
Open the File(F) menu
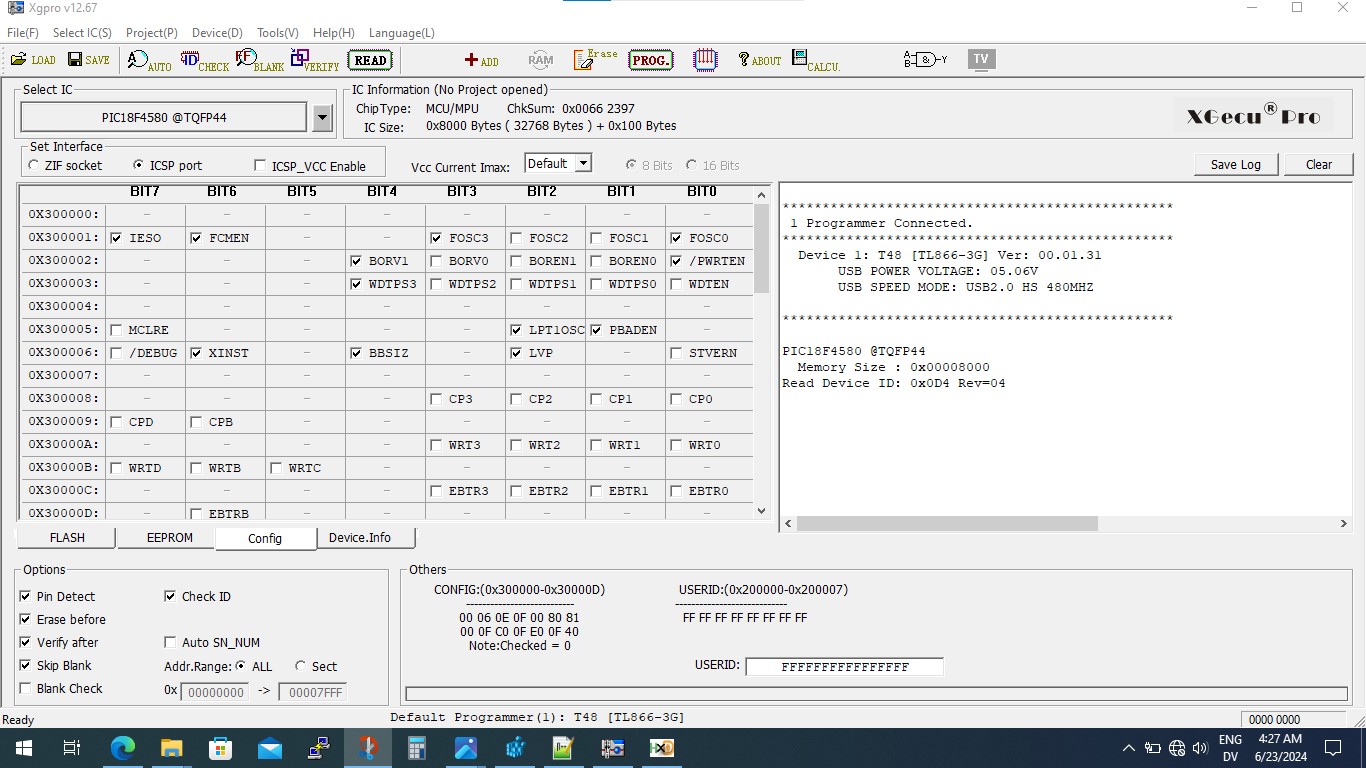(23, 33)
